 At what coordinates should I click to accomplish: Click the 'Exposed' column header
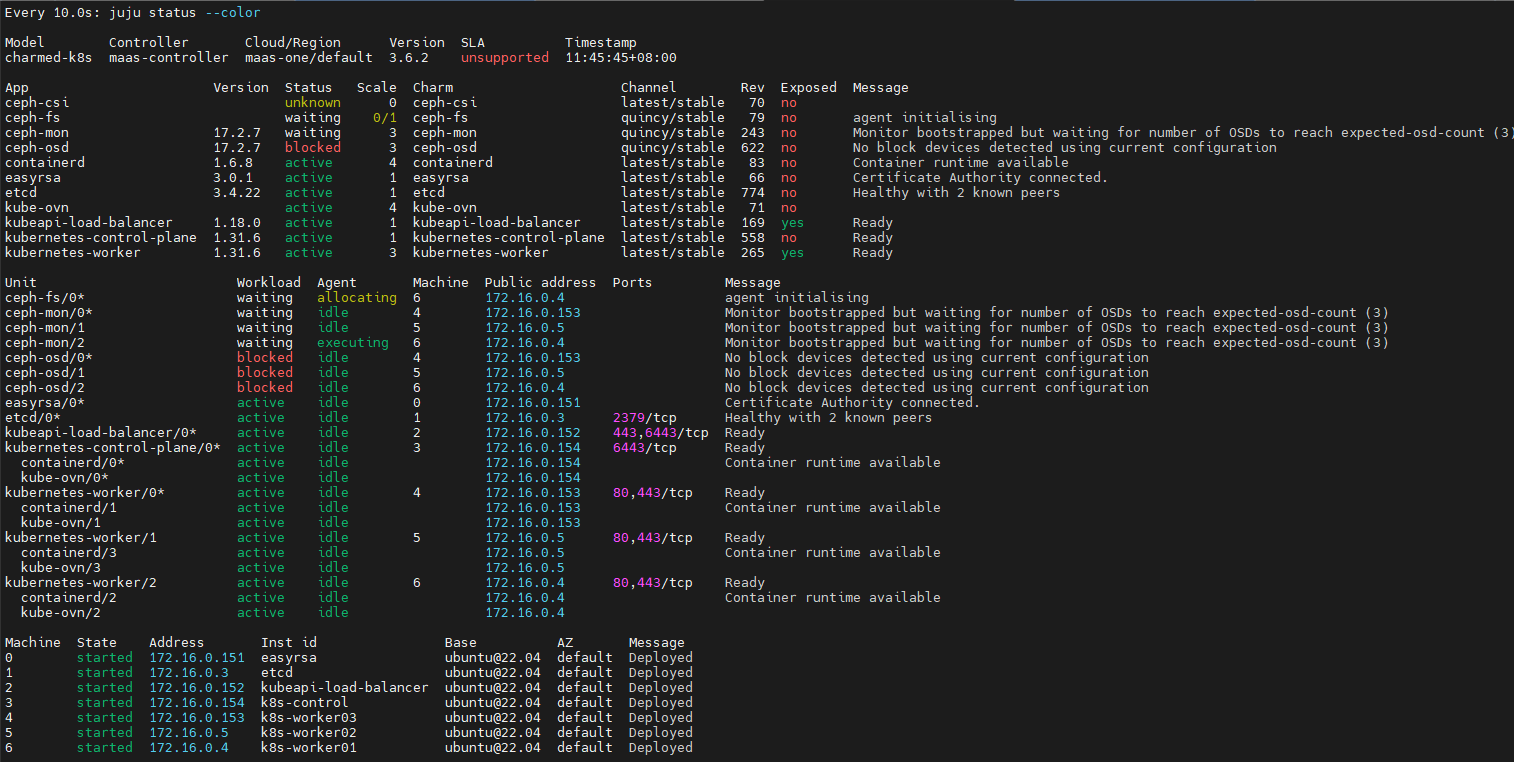point(809,87)
